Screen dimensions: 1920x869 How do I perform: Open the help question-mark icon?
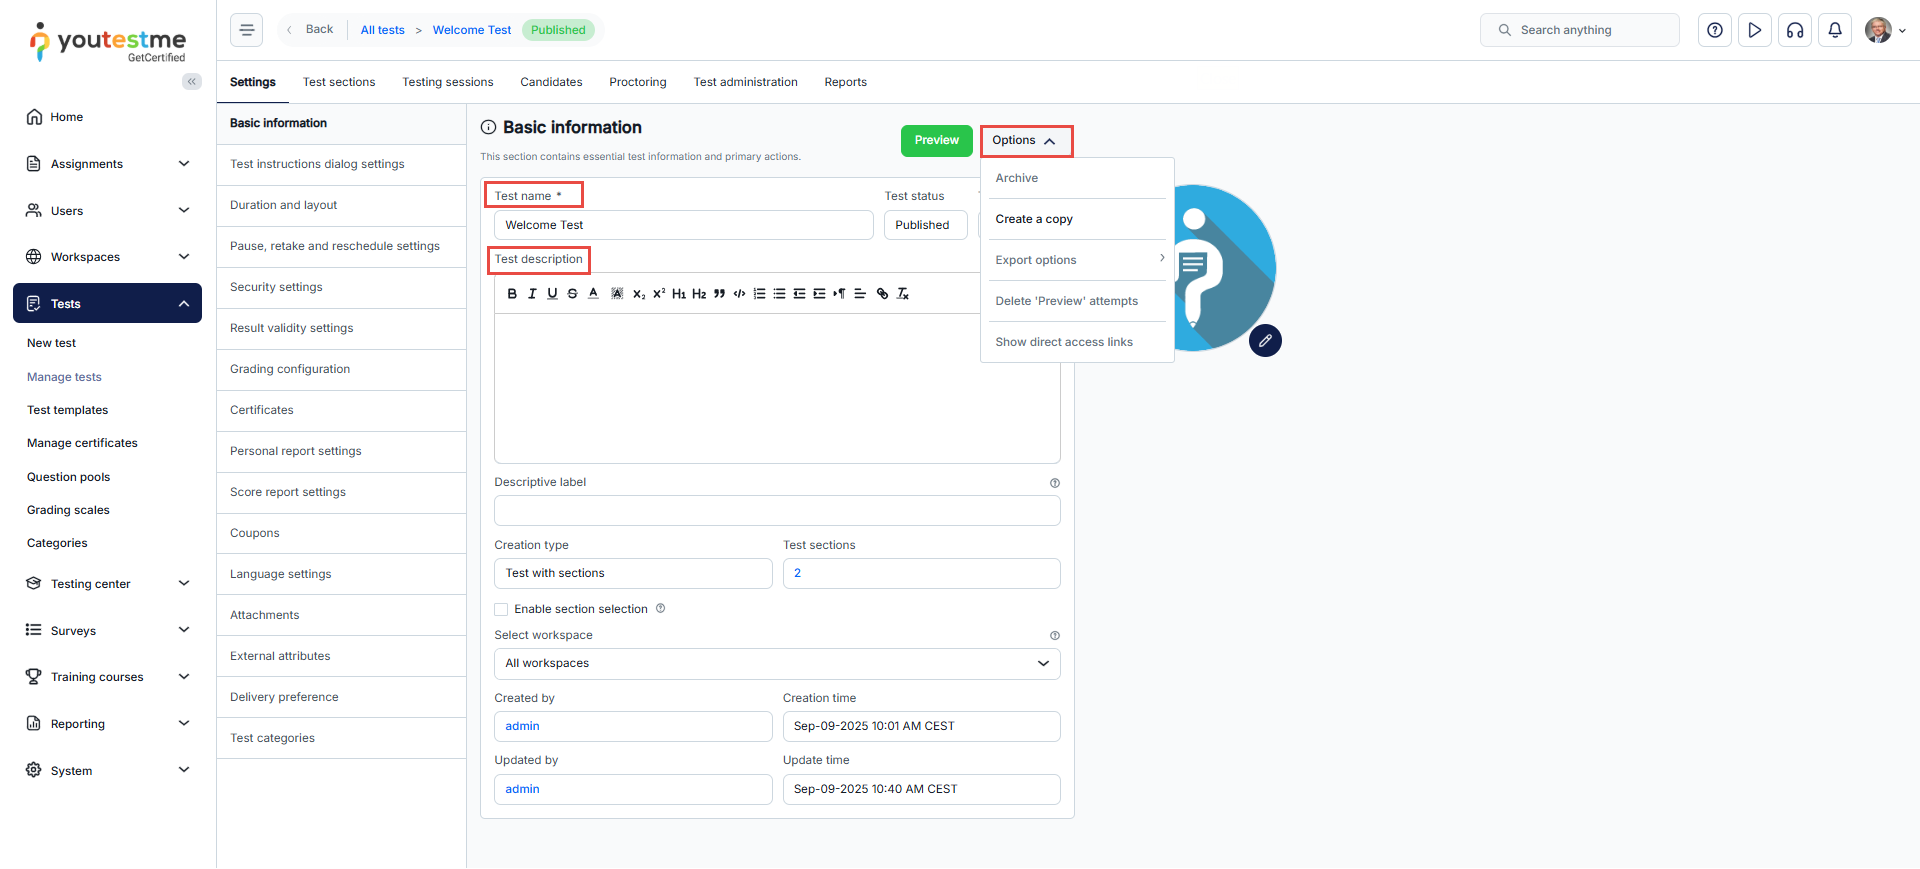click(1715, 30)
